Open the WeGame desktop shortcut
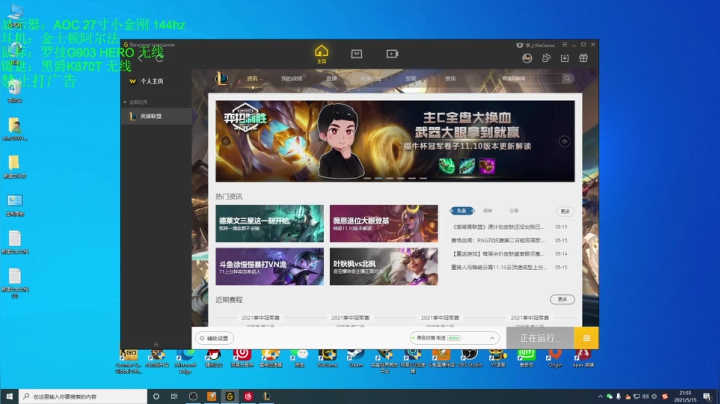720x404 pixels. tap(327, 359)
